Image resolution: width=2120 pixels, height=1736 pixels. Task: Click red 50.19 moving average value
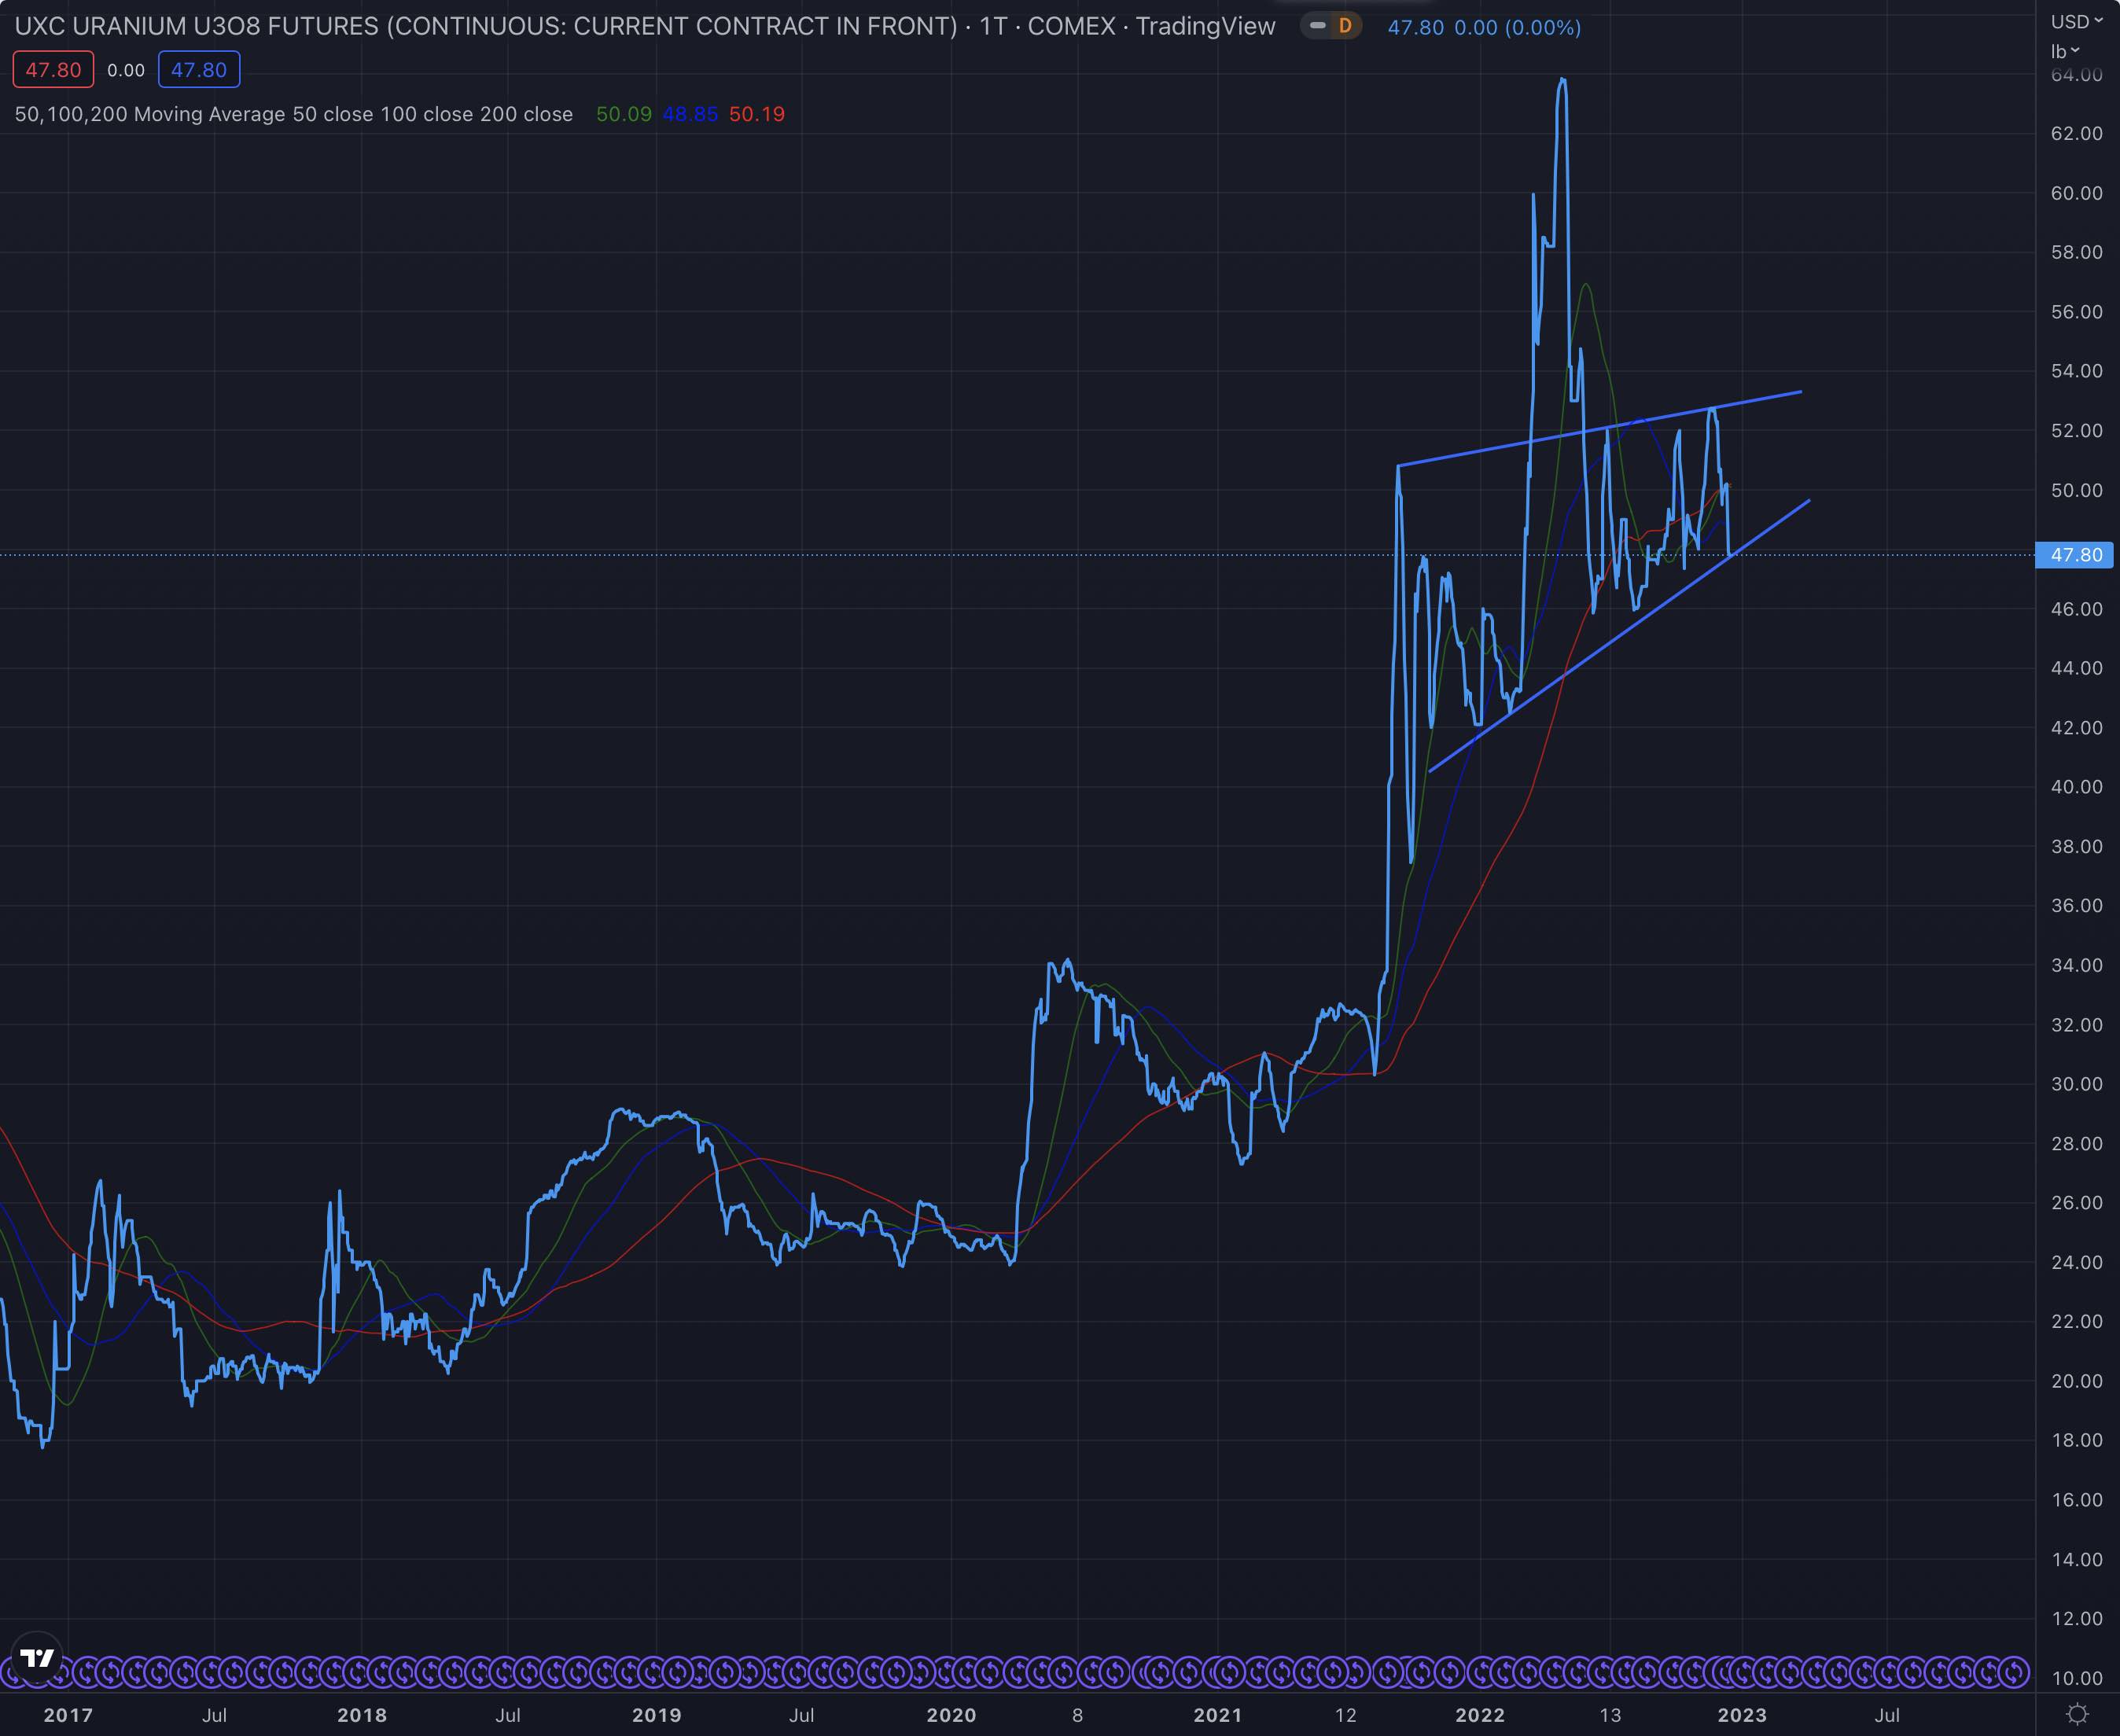tap(757, 114)
